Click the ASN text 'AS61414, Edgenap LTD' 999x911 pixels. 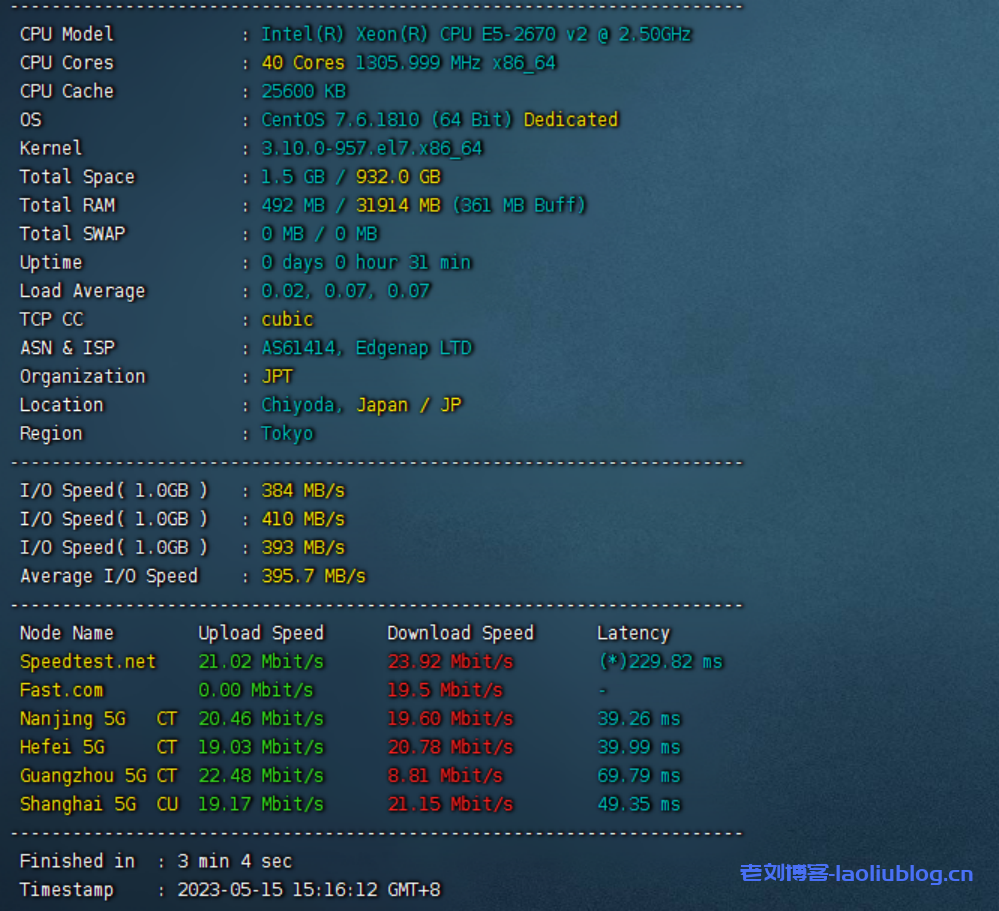click(x=366, y=348)
